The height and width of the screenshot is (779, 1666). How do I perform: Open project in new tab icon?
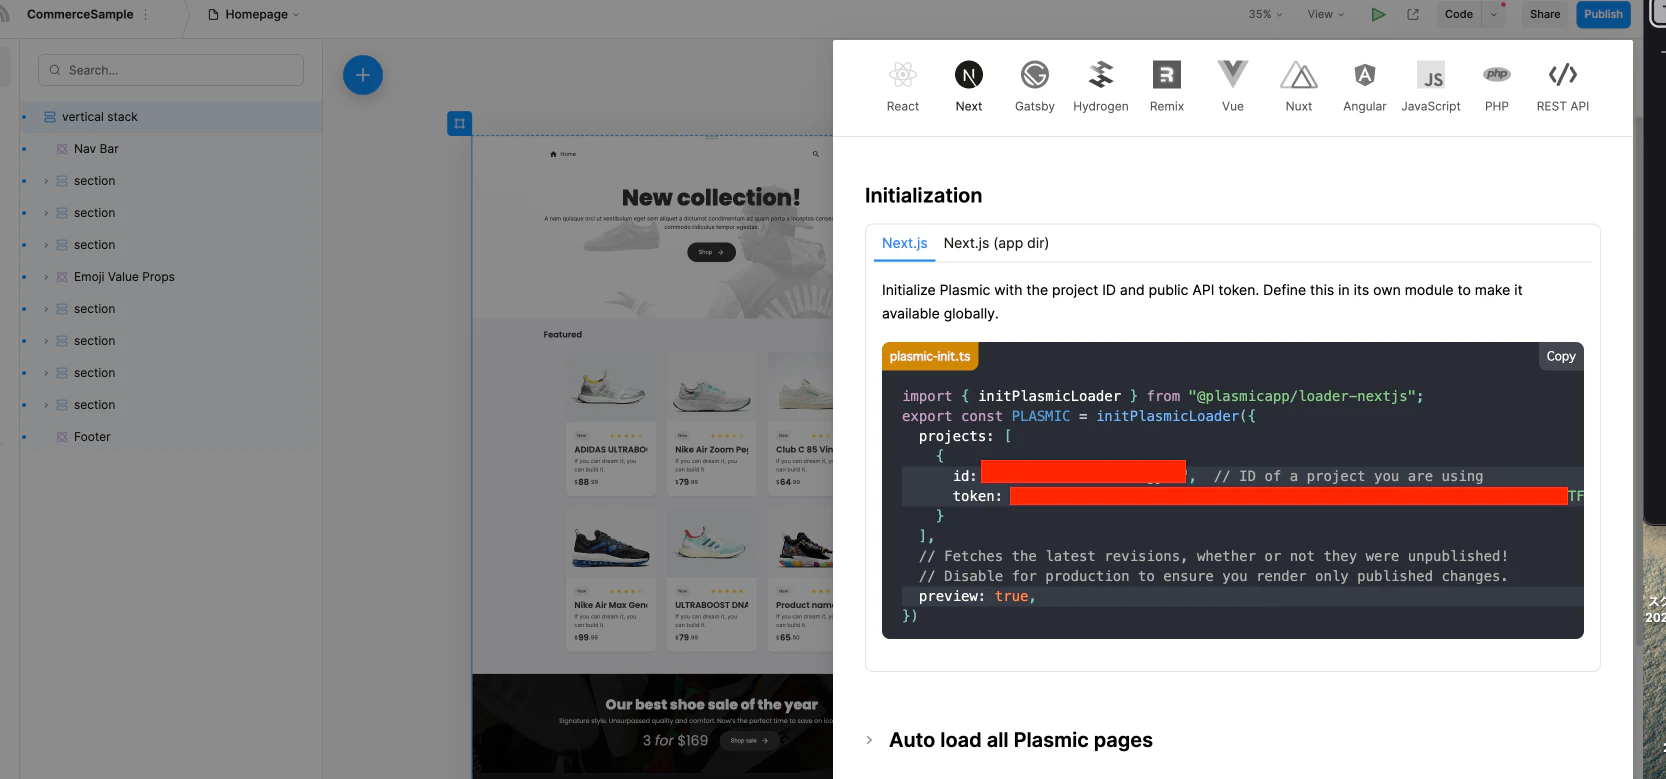pos(1413,14)
